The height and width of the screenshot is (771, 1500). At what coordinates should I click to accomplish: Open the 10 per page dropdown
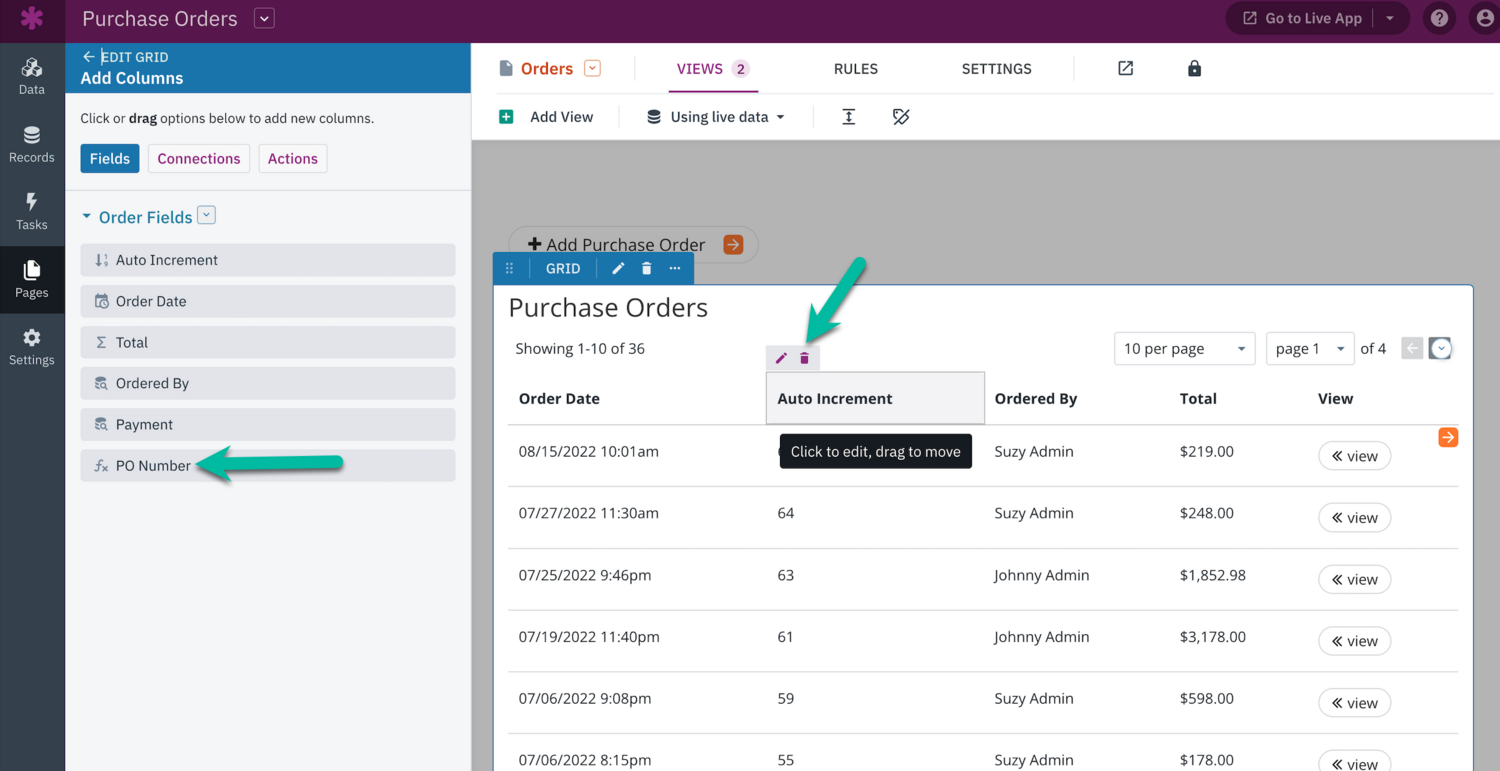point(1184,349)
